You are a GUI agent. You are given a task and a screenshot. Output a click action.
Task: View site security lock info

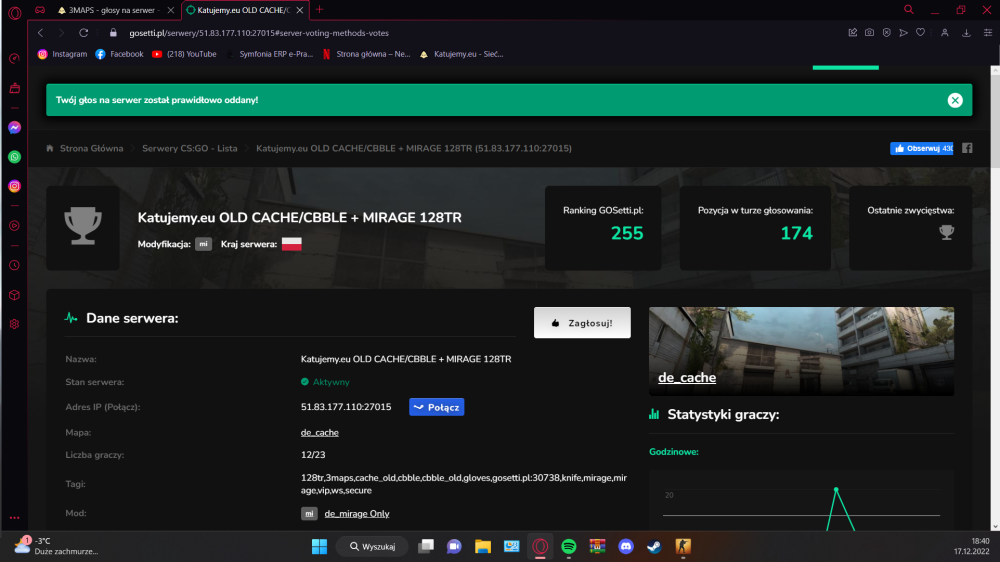114,33
